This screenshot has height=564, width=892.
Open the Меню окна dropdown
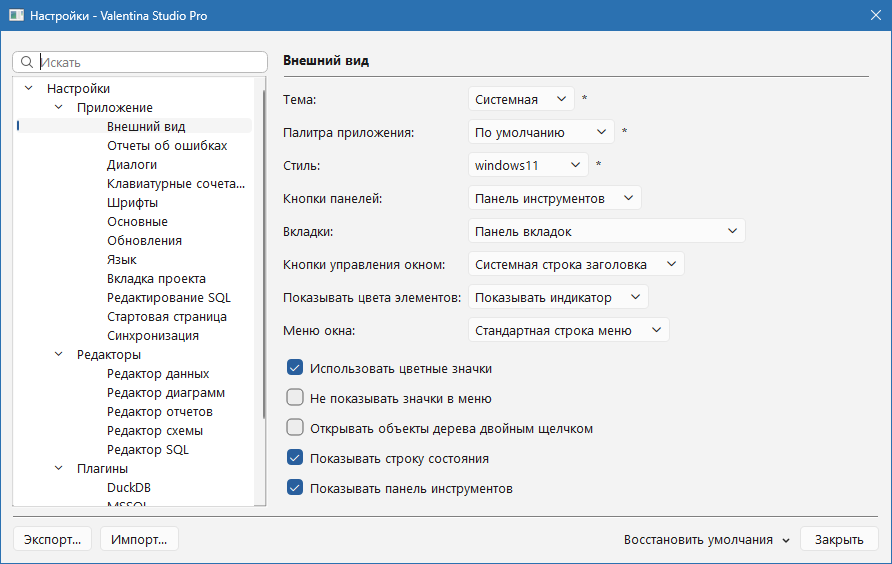(x=569, y=330)
